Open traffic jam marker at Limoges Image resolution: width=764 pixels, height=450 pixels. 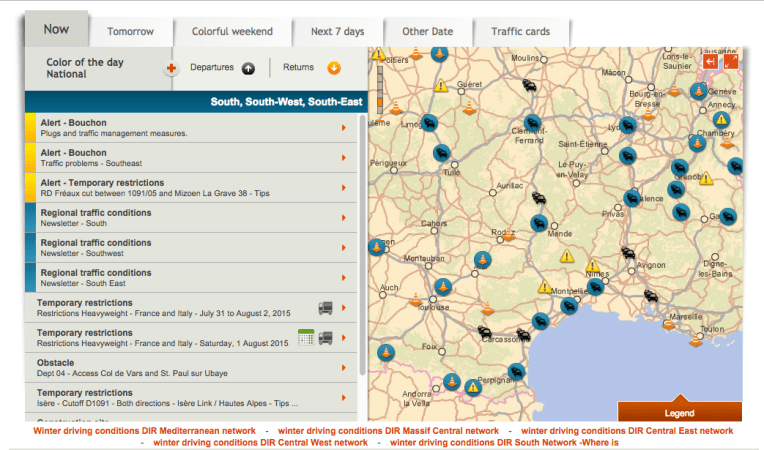pos(429,123)
